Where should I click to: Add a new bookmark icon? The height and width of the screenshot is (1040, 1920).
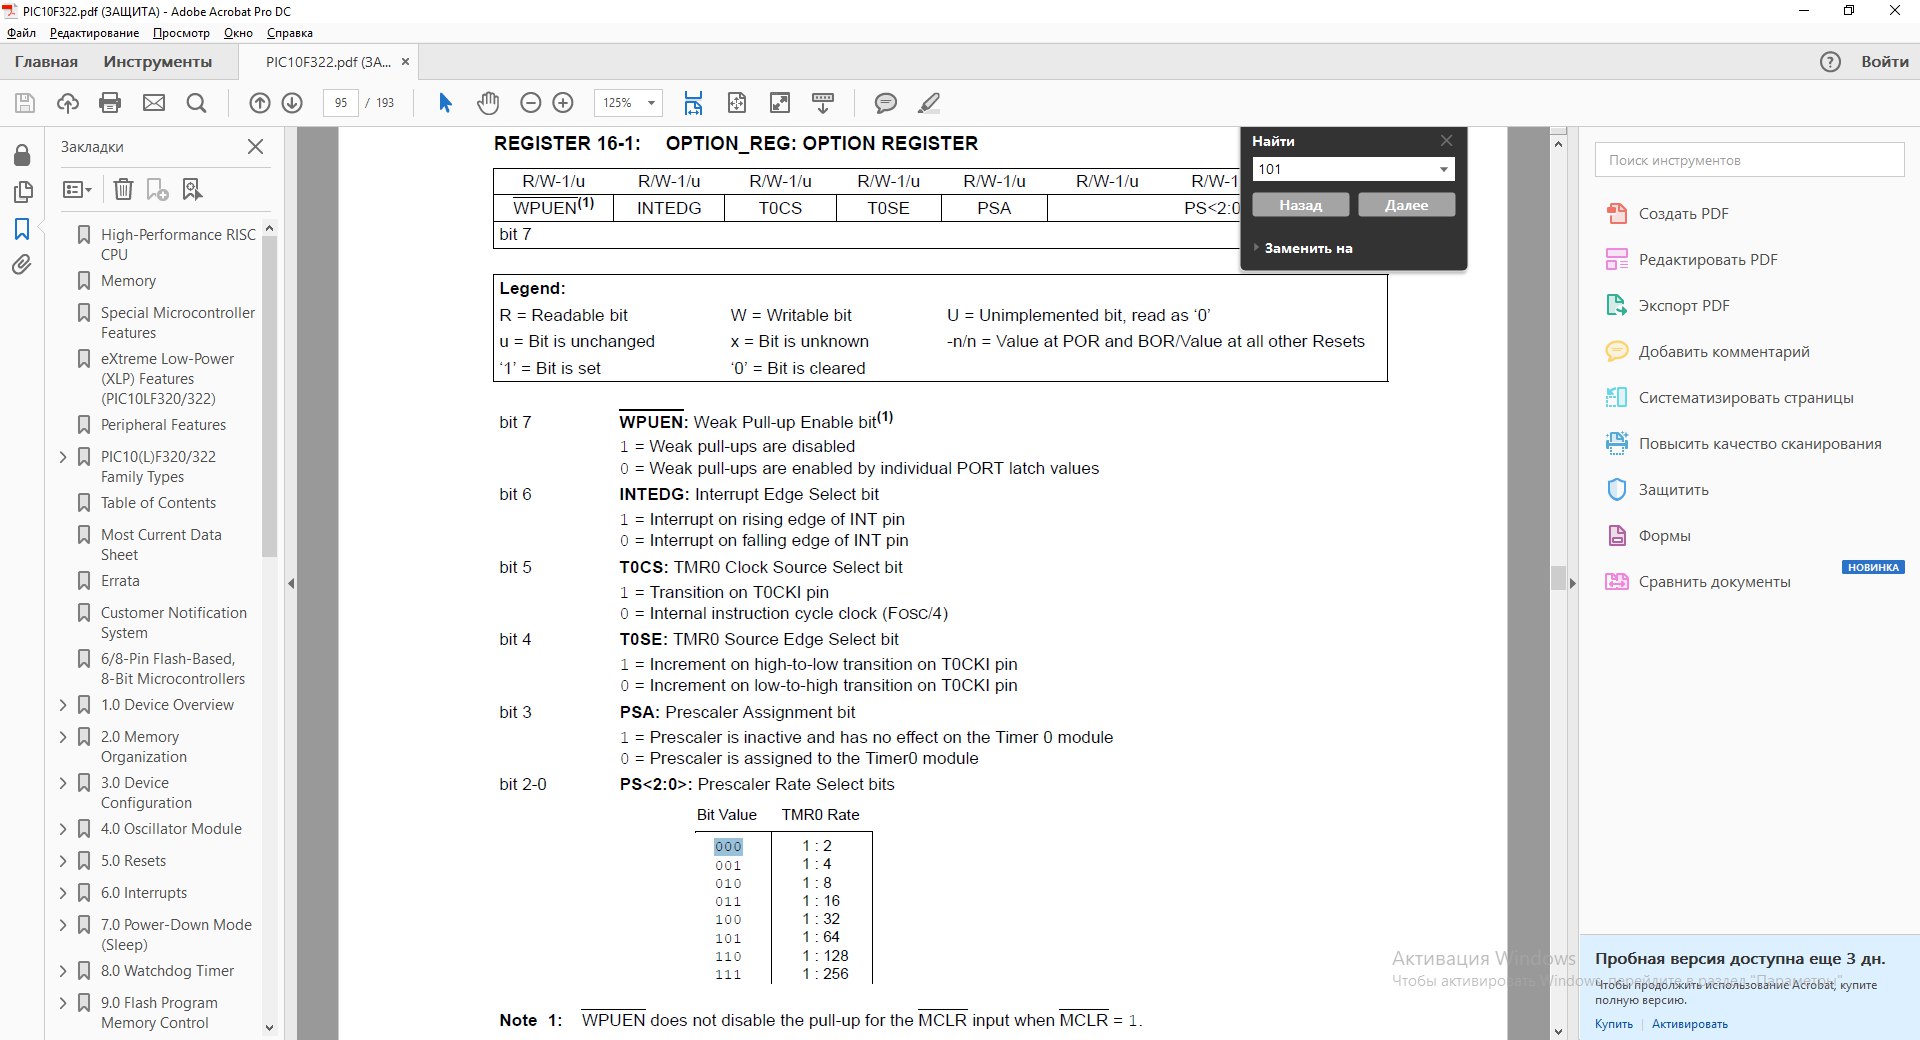coord(158,189)
